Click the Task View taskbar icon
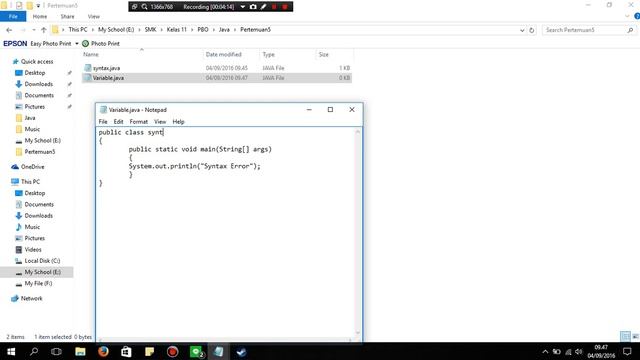 [x=56, y=351]
